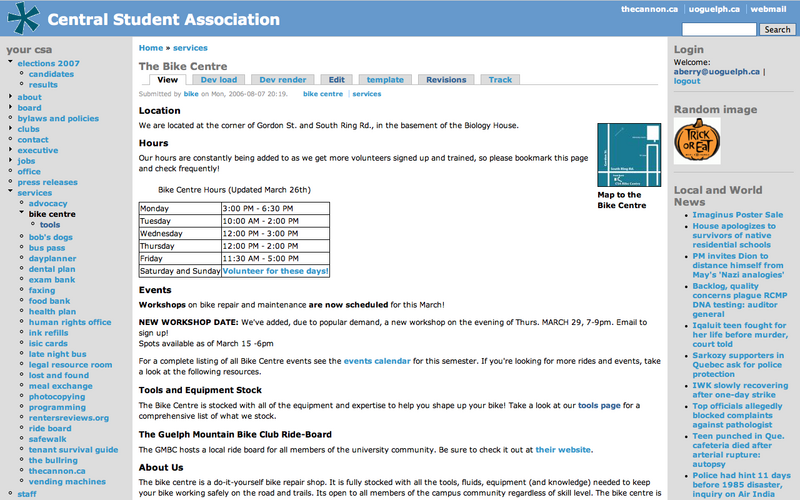The width and height of the screenshot is (800, 500).
Task: Open human rights office sidebar link
Action: [x=70, y=322]
